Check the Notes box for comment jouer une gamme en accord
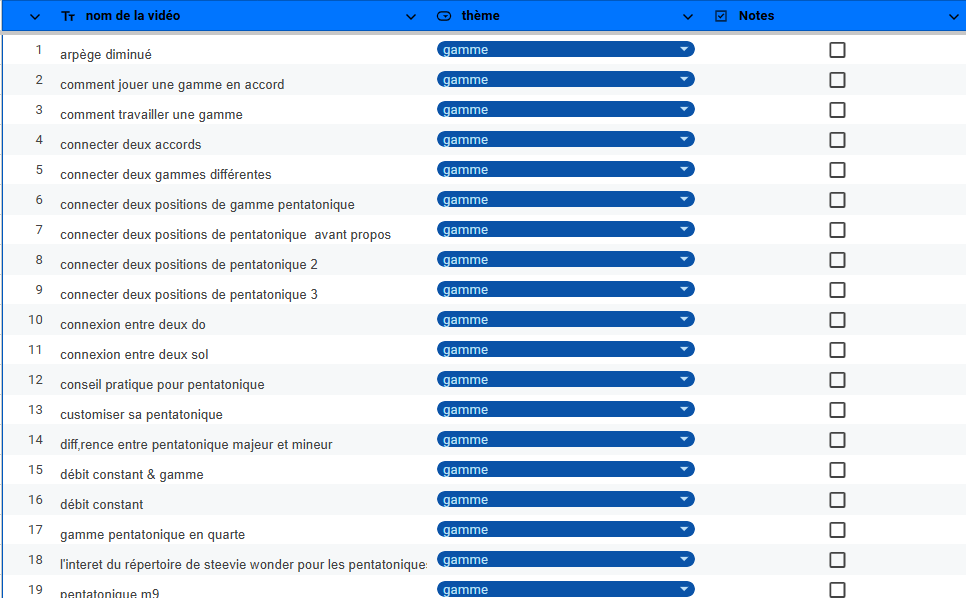 click(x=837, y=80)
